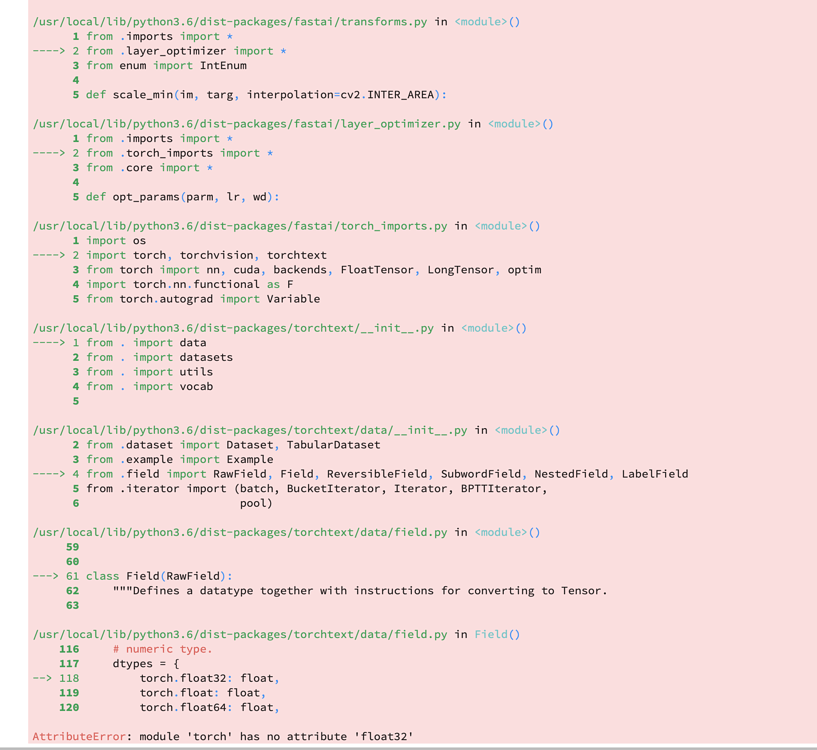Click line 'from torch.autograd import Variable'

point(203,299)
